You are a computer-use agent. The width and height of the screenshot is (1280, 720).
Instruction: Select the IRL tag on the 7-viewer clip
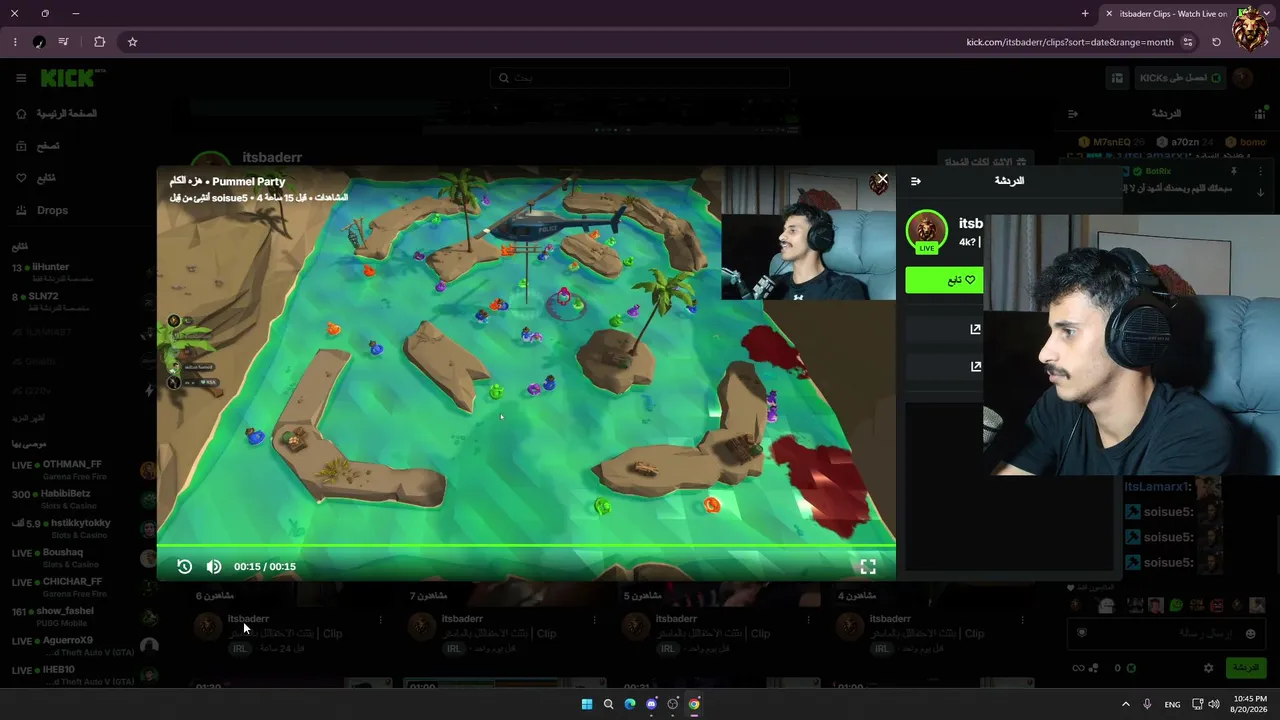tap(454, 649)
